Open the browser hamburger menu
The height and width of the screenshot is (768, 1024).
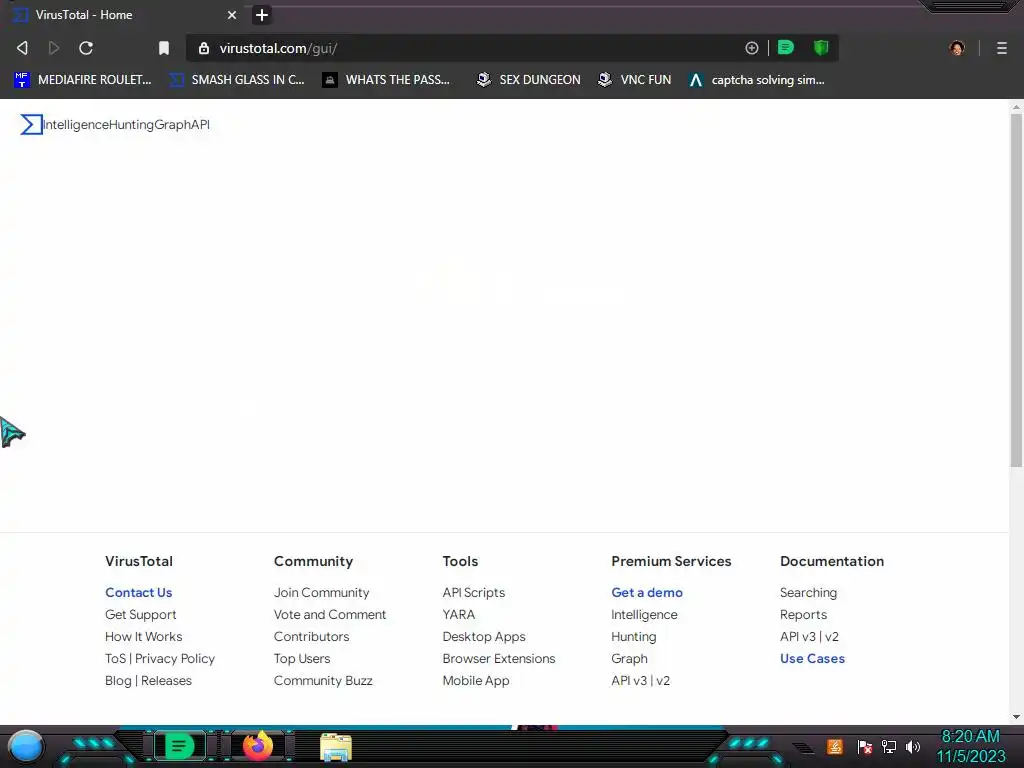[1002, 48]
